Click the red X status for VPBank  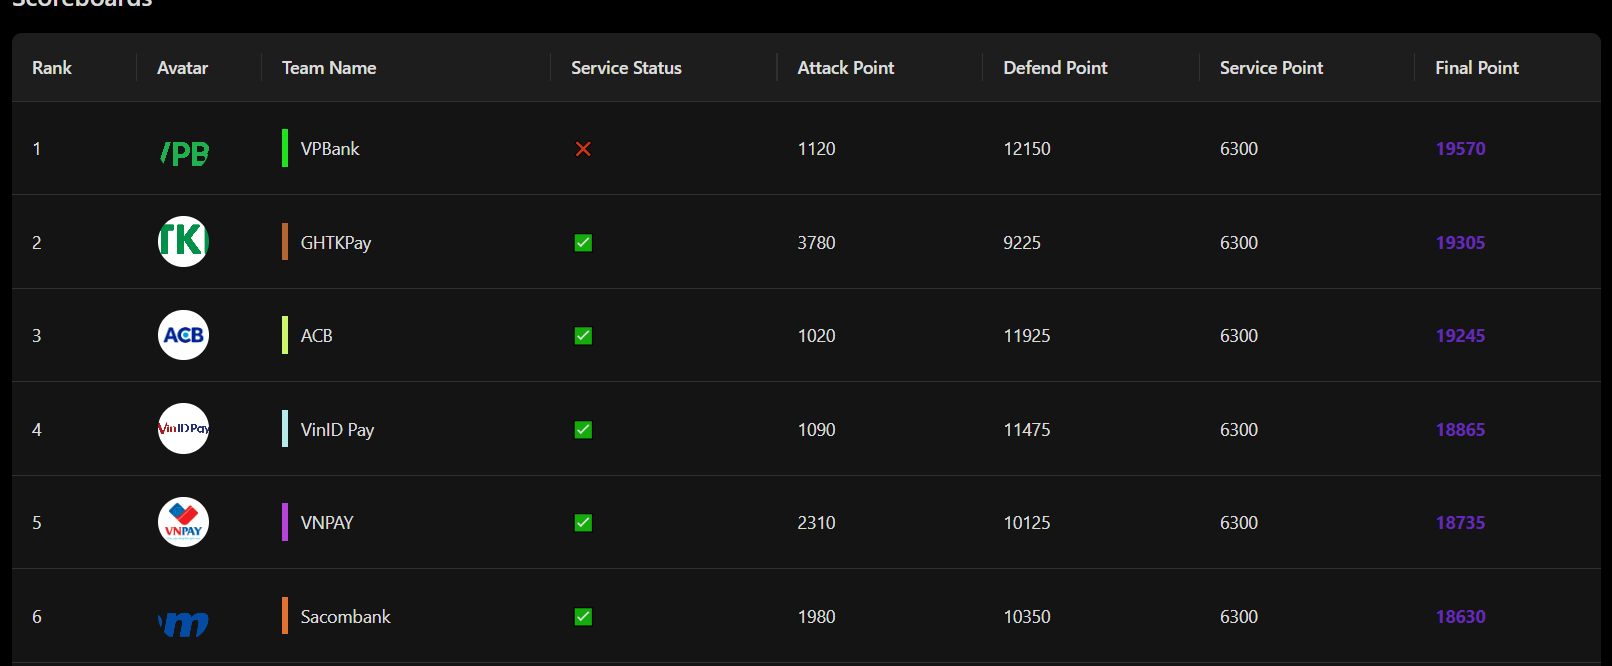(583, 149)
